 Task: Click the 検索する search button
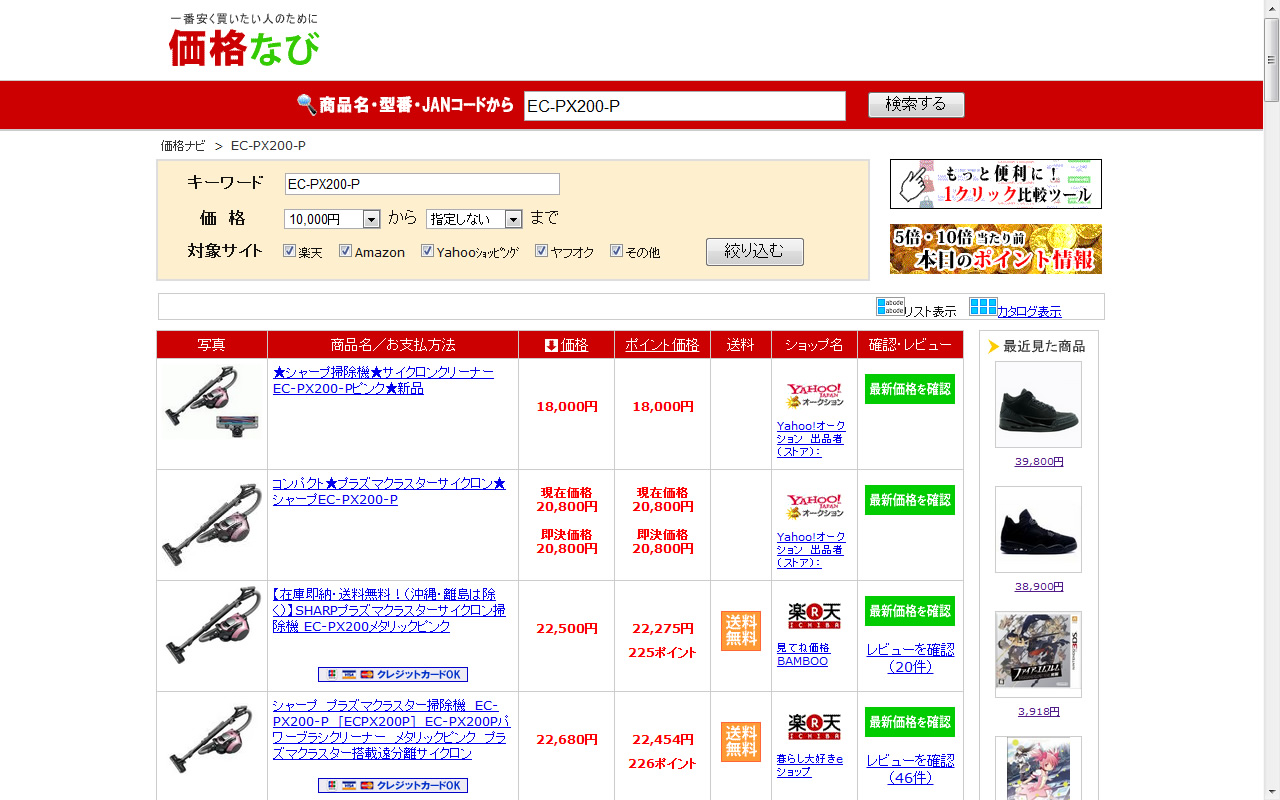[916, 104]
